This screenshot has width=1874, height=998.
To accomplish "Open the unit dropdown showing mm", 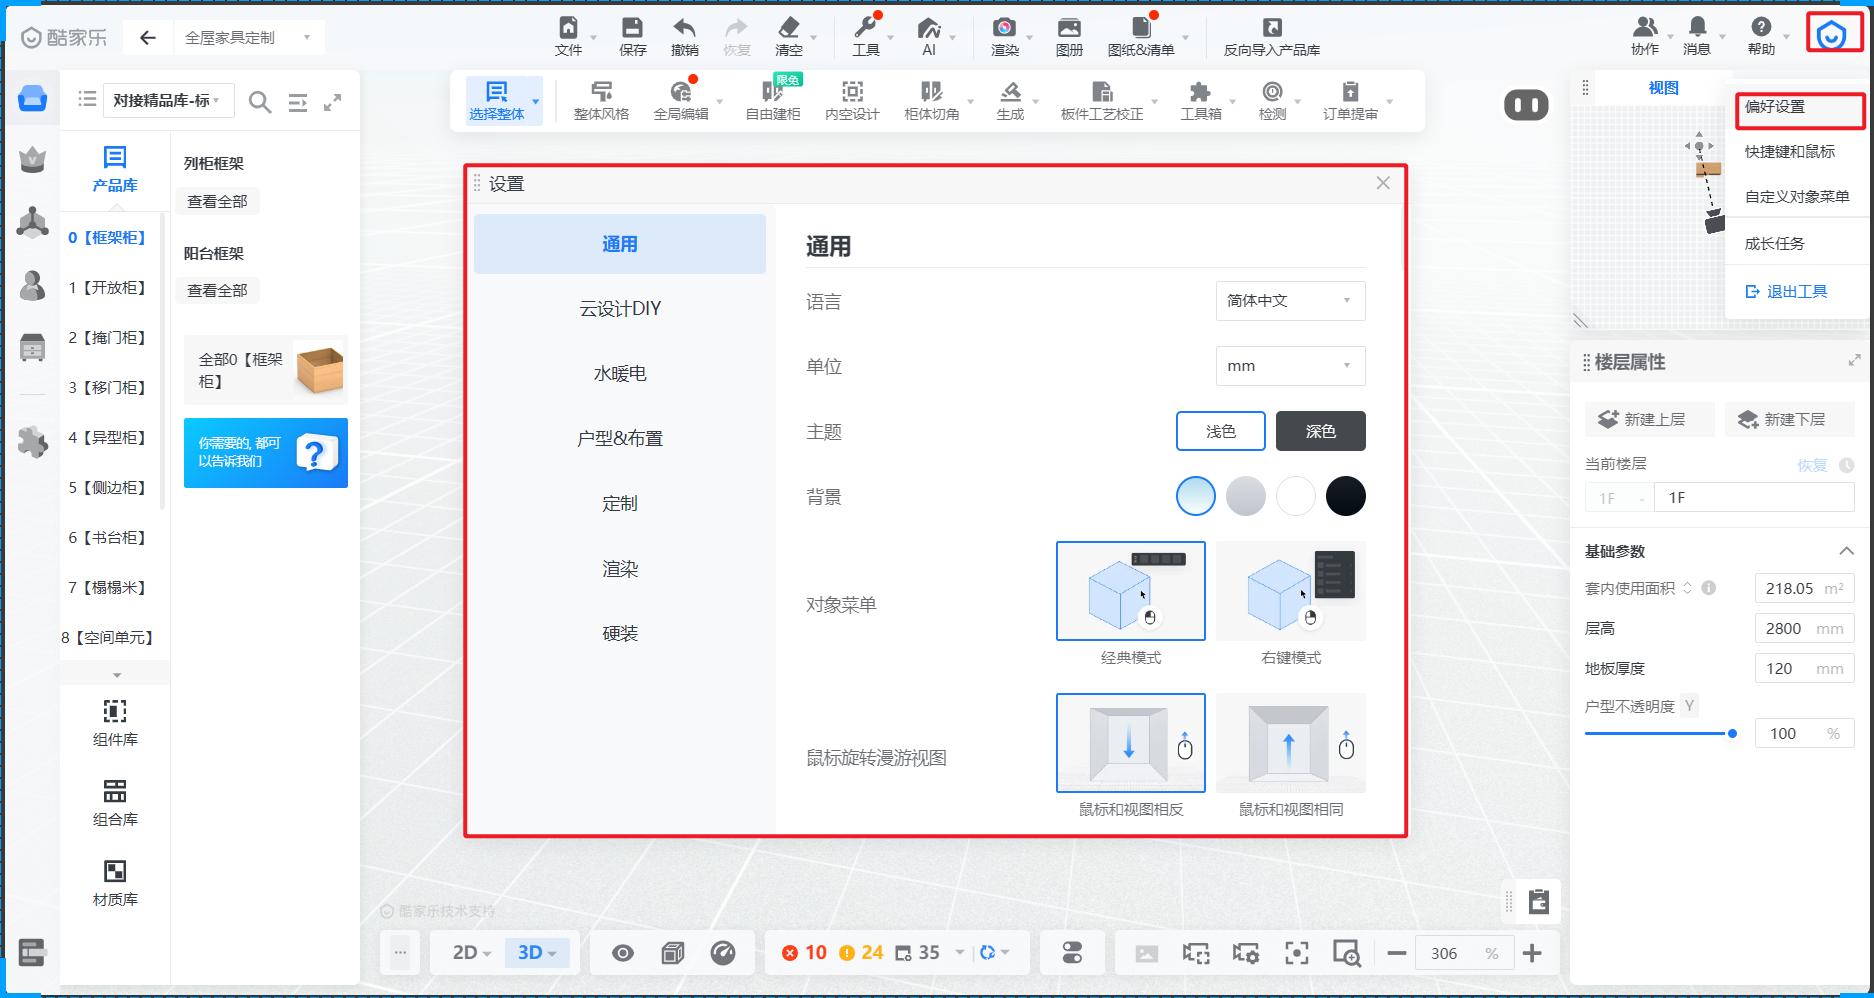I will pos(1289,366).
